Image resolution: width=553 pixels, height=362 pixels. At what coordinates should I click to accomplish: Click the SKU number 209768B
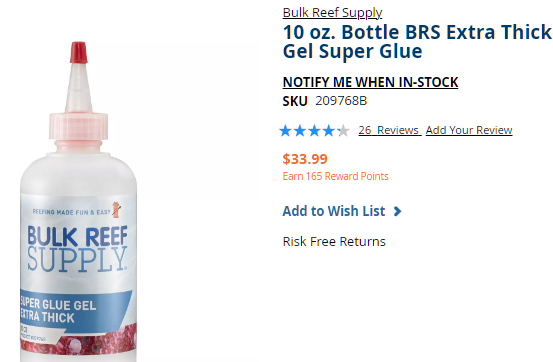point(341,101)
